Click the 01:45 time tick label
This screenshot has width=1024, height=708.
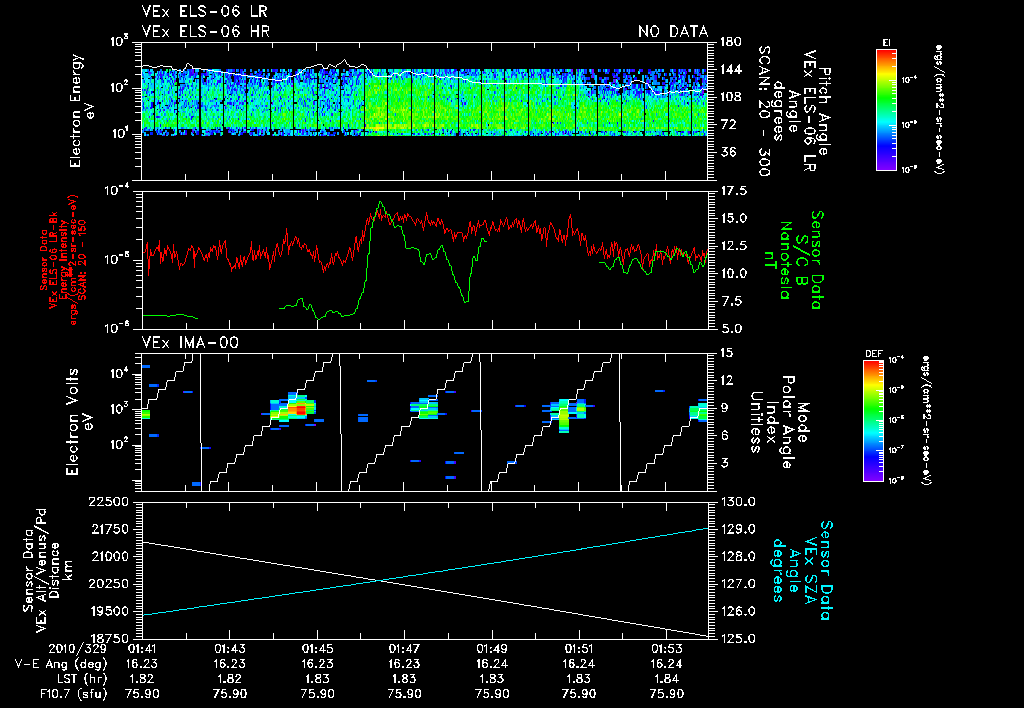click(x=317, y=649)
